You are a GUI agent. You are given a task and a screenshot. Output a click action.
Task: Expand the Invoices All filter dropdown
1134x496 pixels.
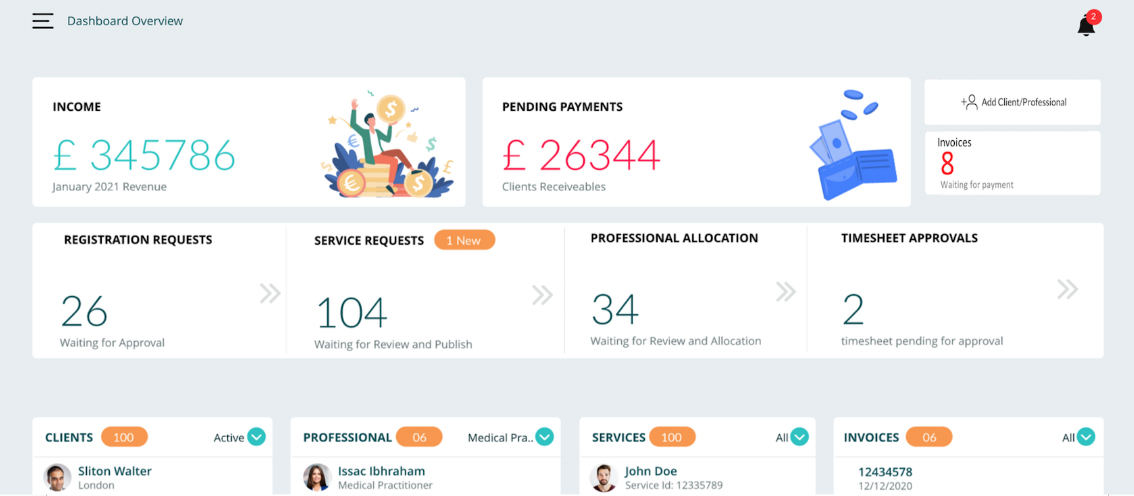(x=1086, y=437)
